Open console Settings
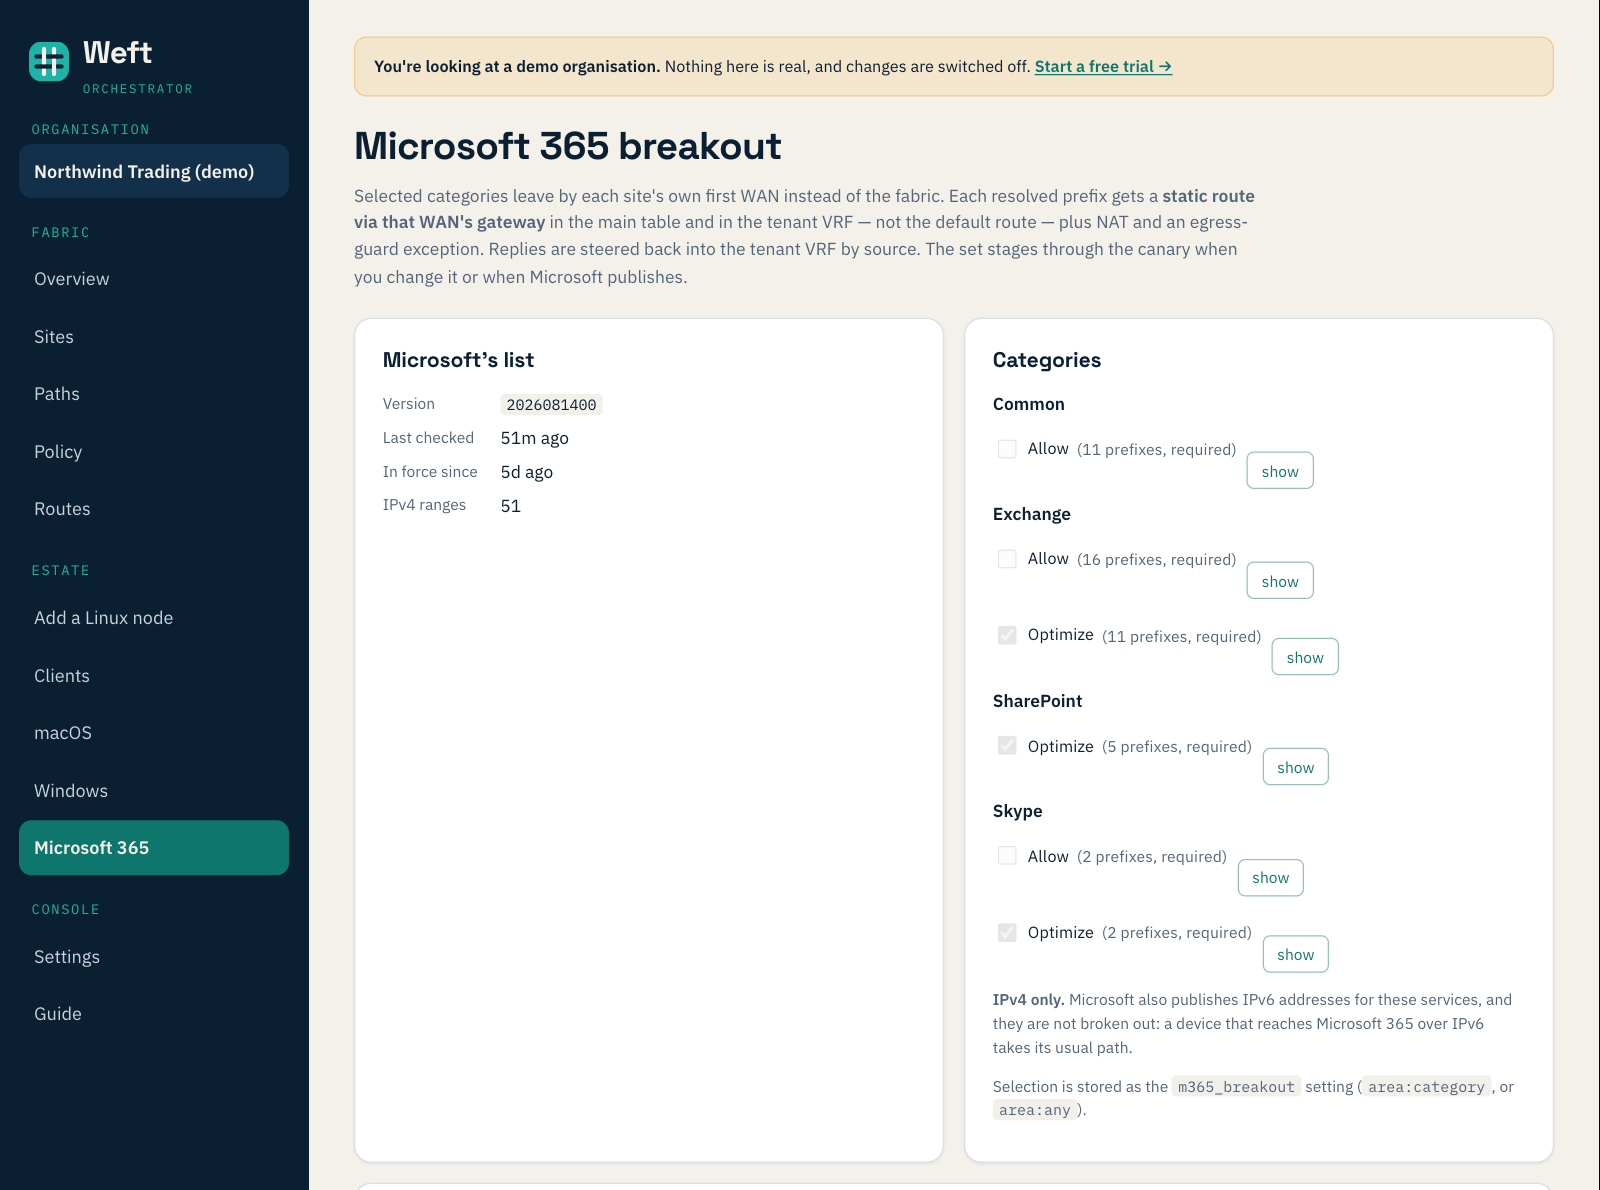Image resolution: width=1600 pixels, height=1190 pixels. coord(154,957)
